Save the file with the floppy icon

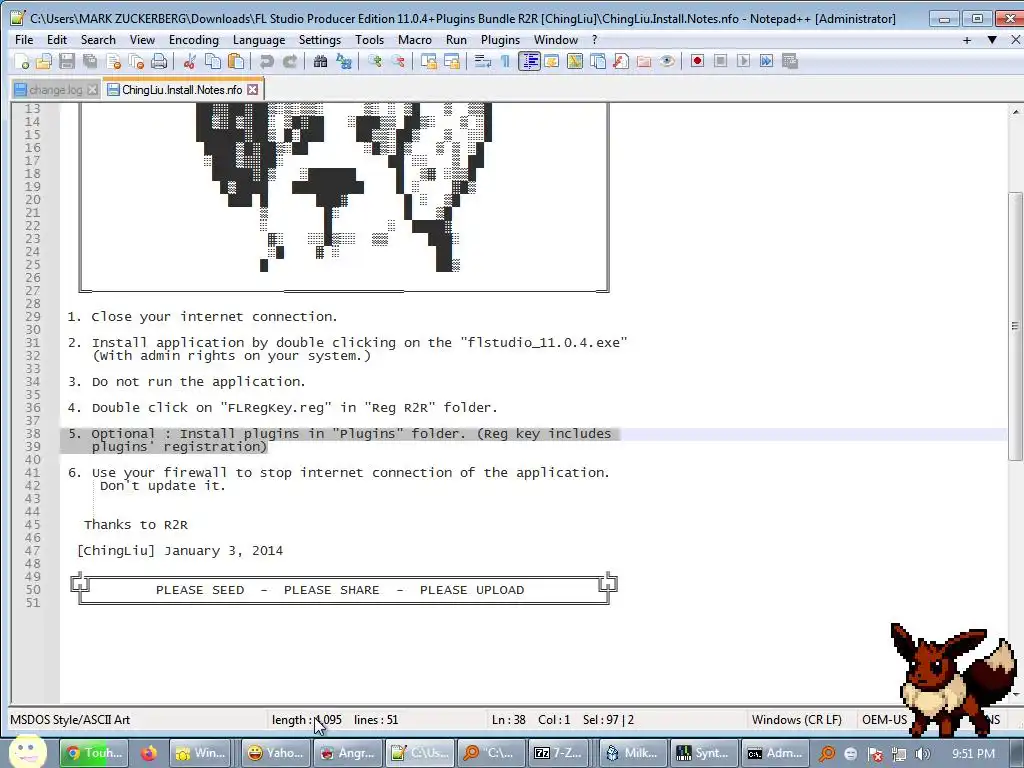(67, 61)
